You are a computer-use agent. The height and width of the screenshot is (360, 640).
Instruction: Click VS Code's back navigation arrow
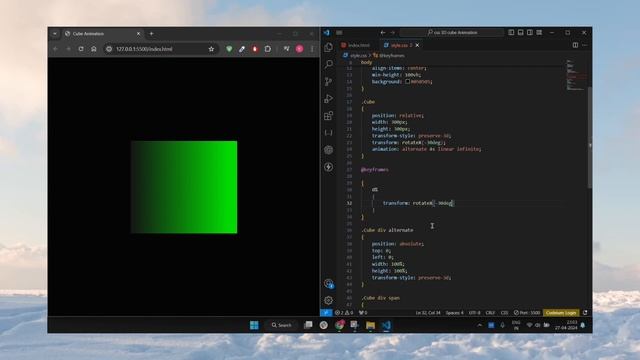pyautogui.click(x=383, y=33)
